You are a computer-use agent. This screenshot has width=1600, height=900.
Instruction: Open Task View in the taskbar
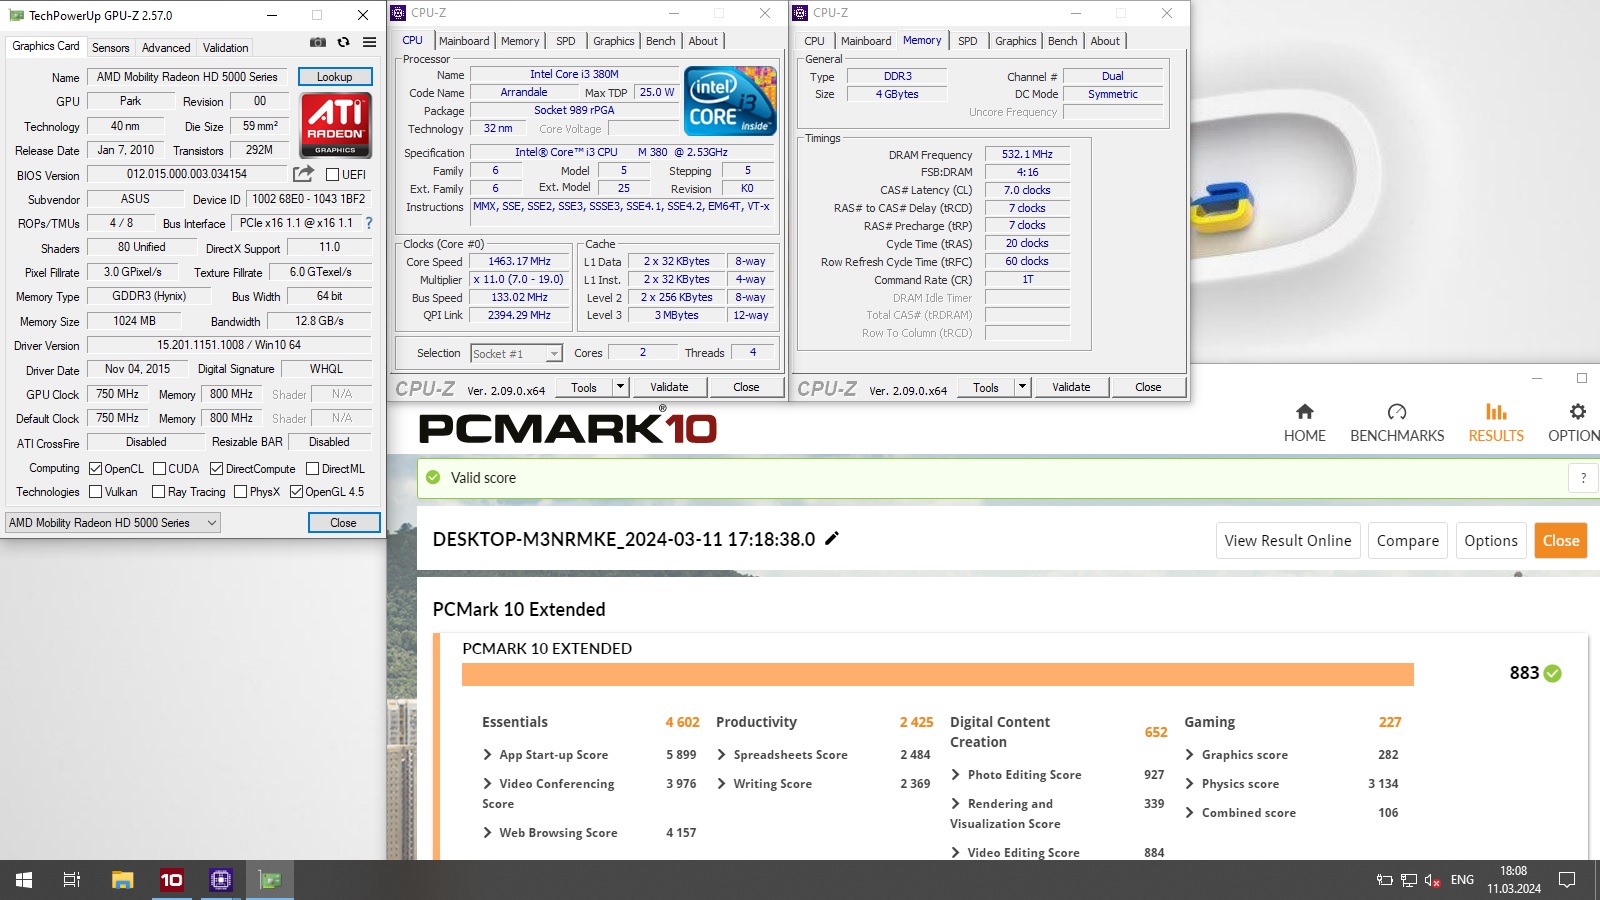click(x=72, y=880)
